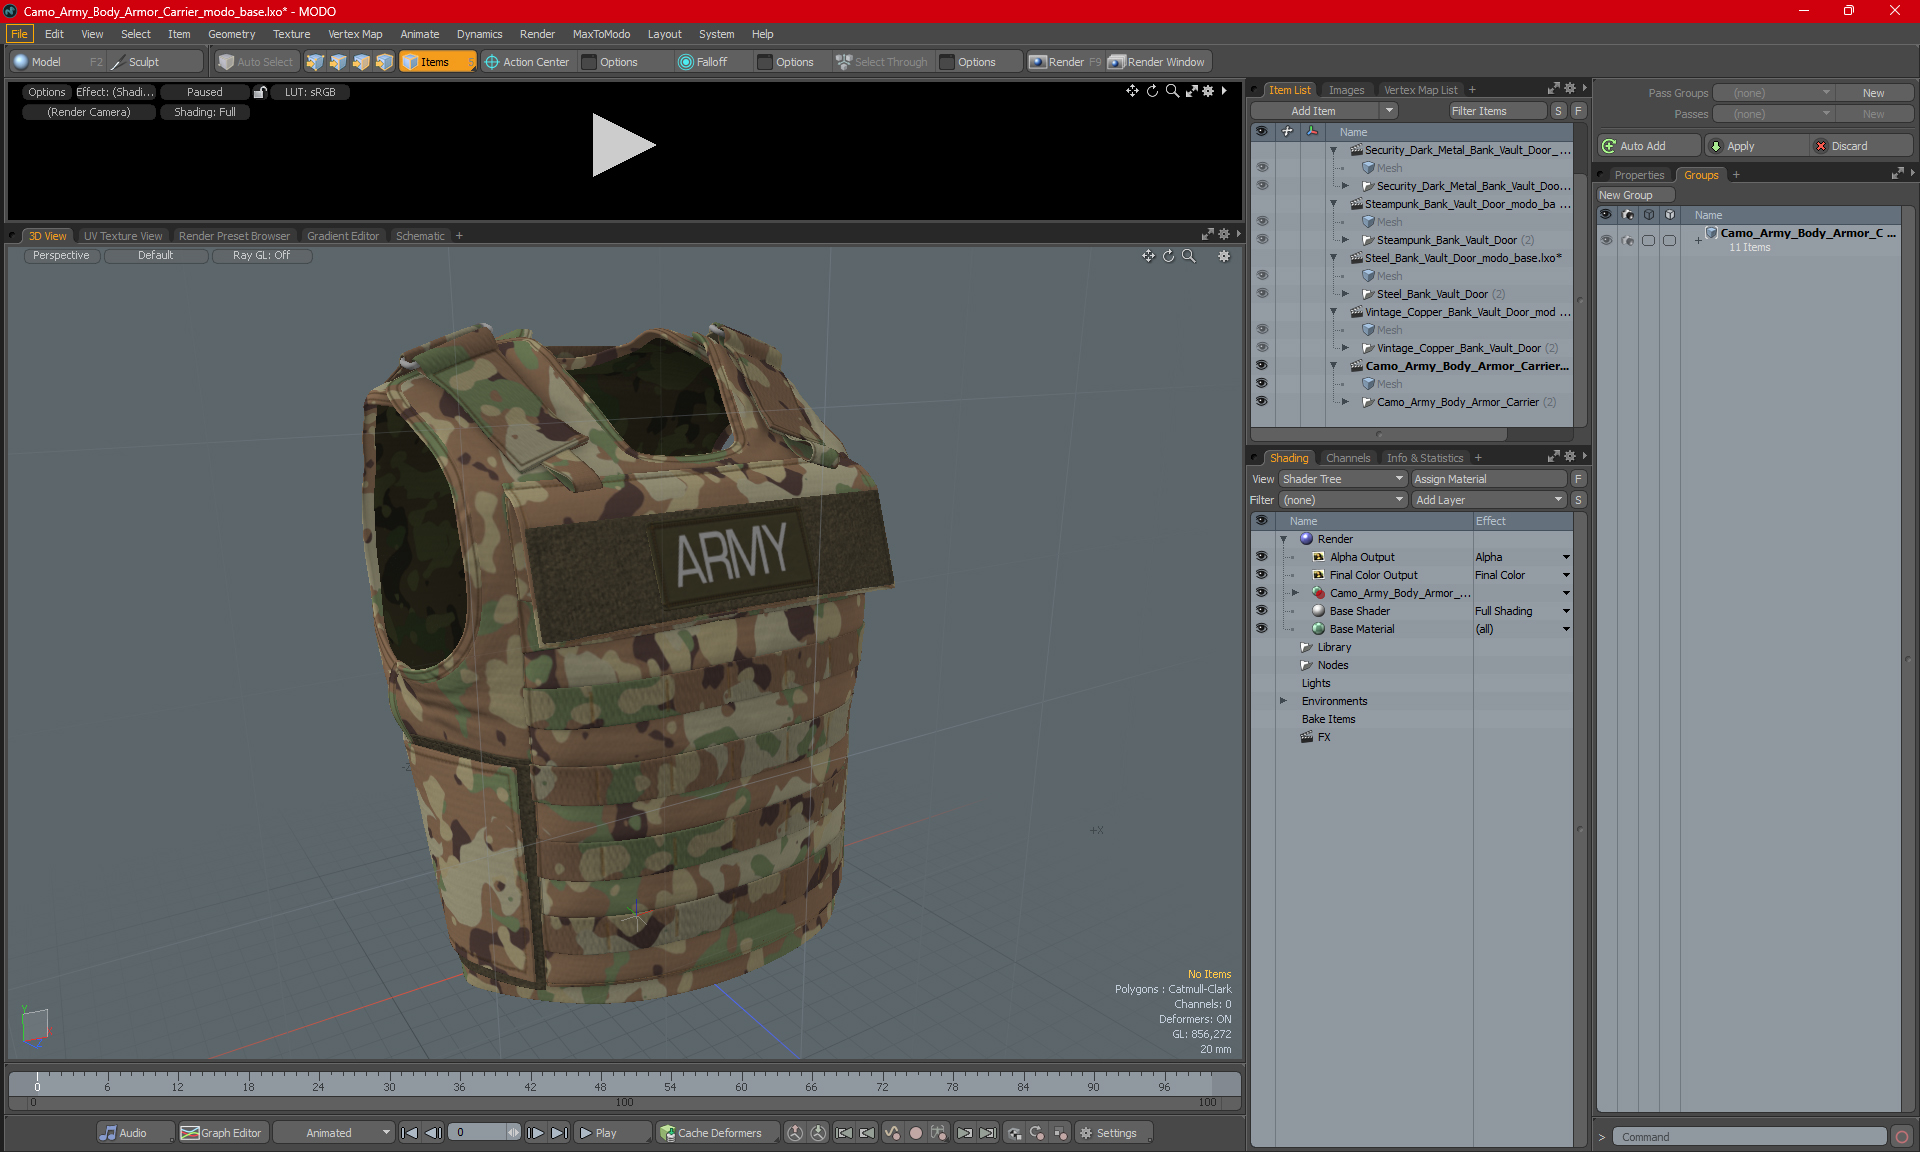The height and width of the screenshot is (1152, 1920).
Task: Collapse the Camo_Army_Body_Armor_Carrier scene
Action: tap(1333, 366)
